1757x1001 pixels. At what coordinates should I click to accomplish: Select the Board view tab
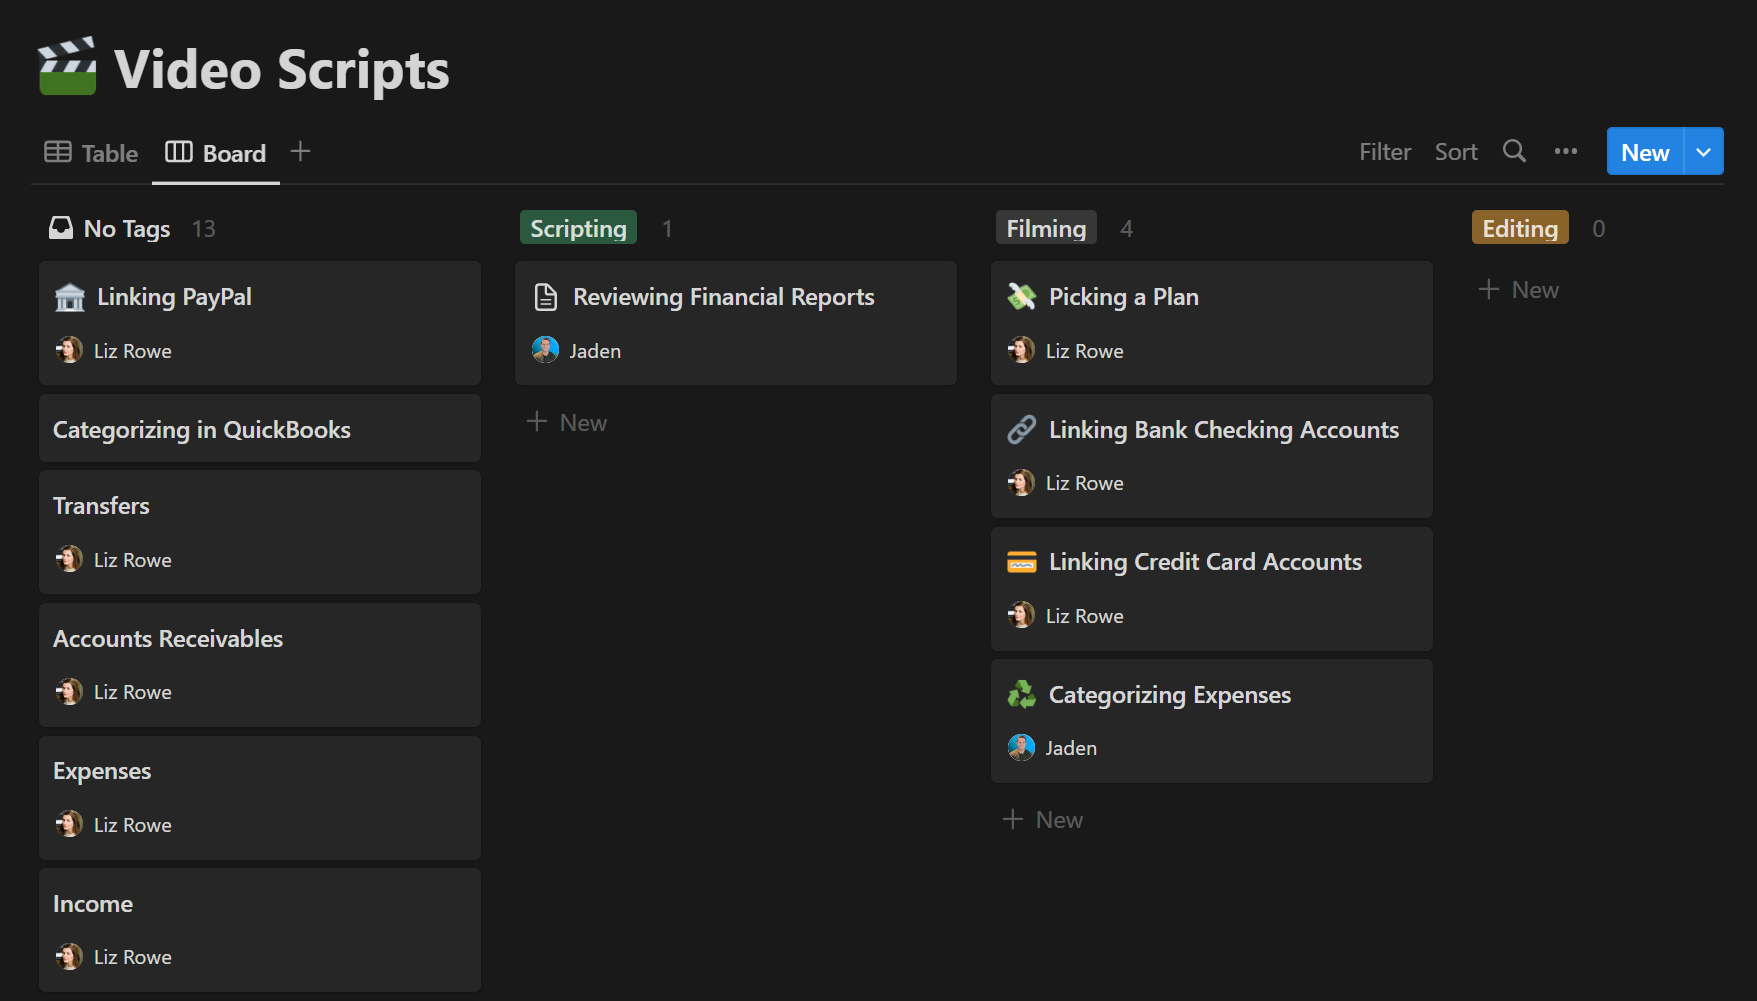(x=216, y=153)
